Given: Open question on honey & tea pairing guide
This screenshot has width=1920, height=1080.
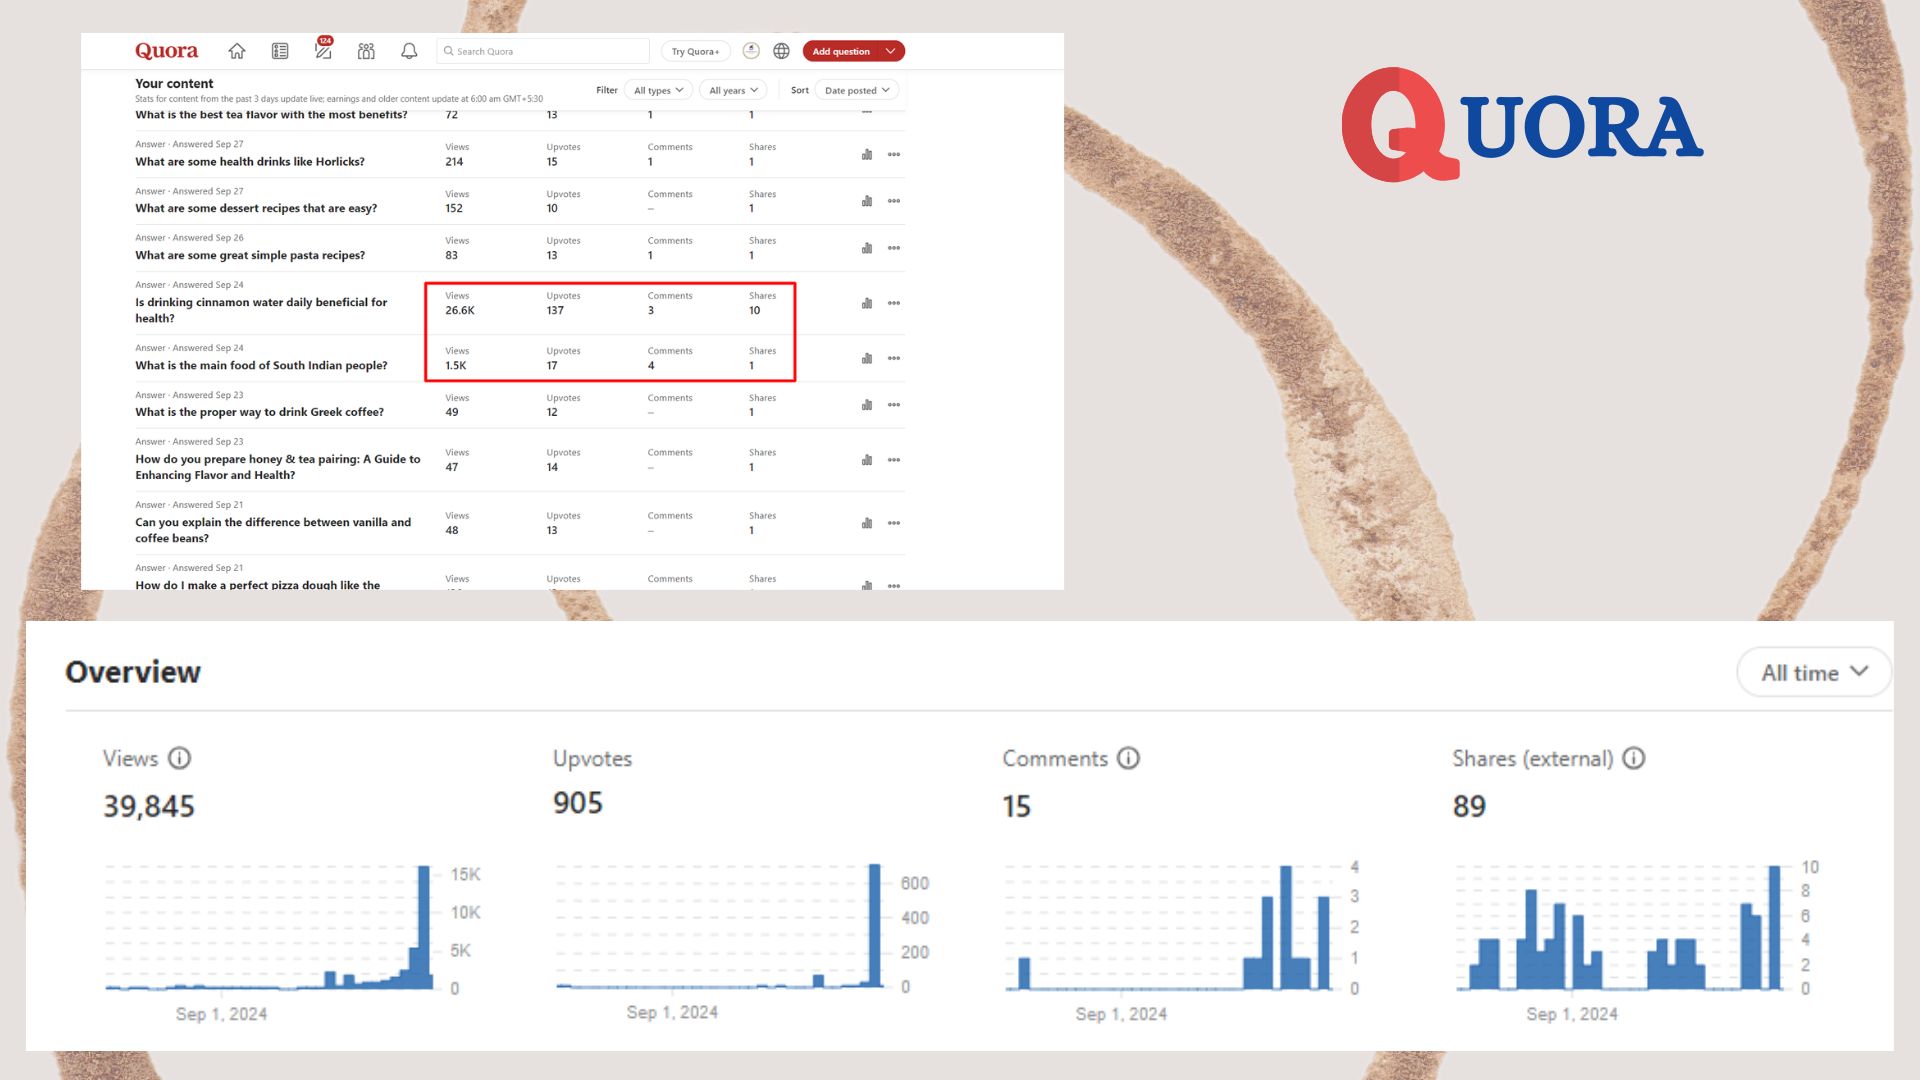Looking at the screenshot, I should coord(278,467).
